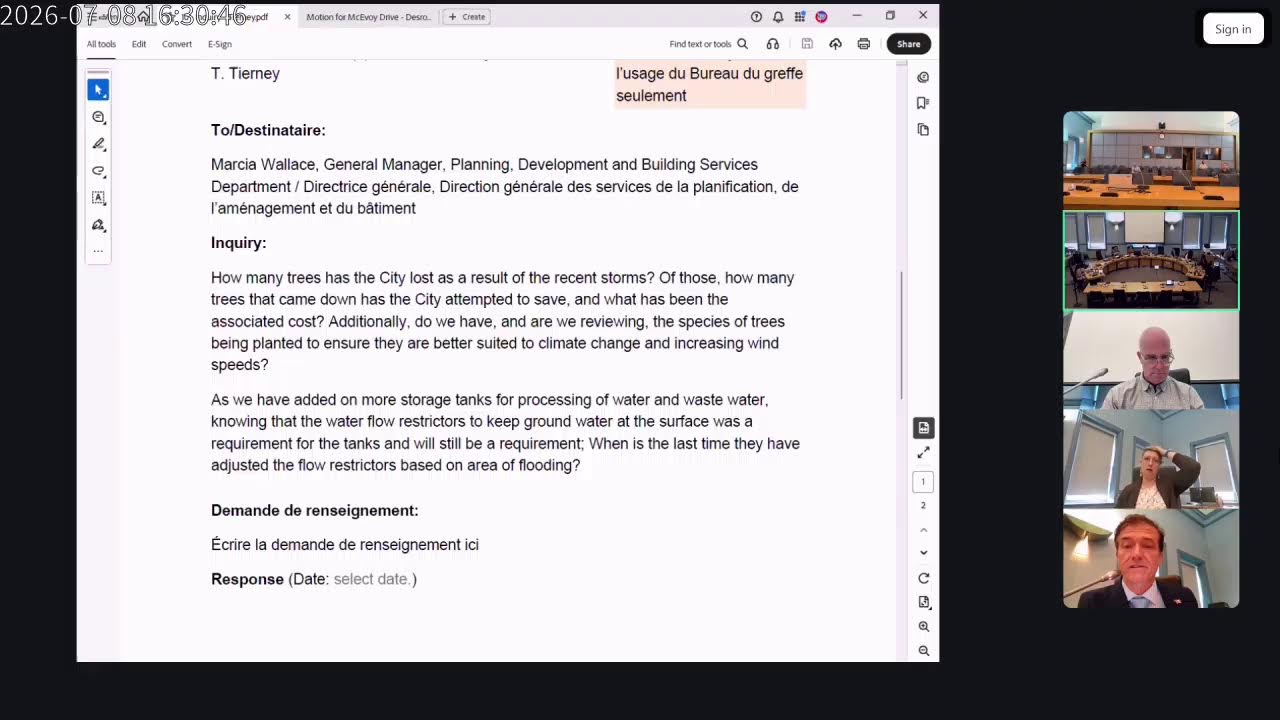
Task: Open the Help question mark icon
Action: 756,17
